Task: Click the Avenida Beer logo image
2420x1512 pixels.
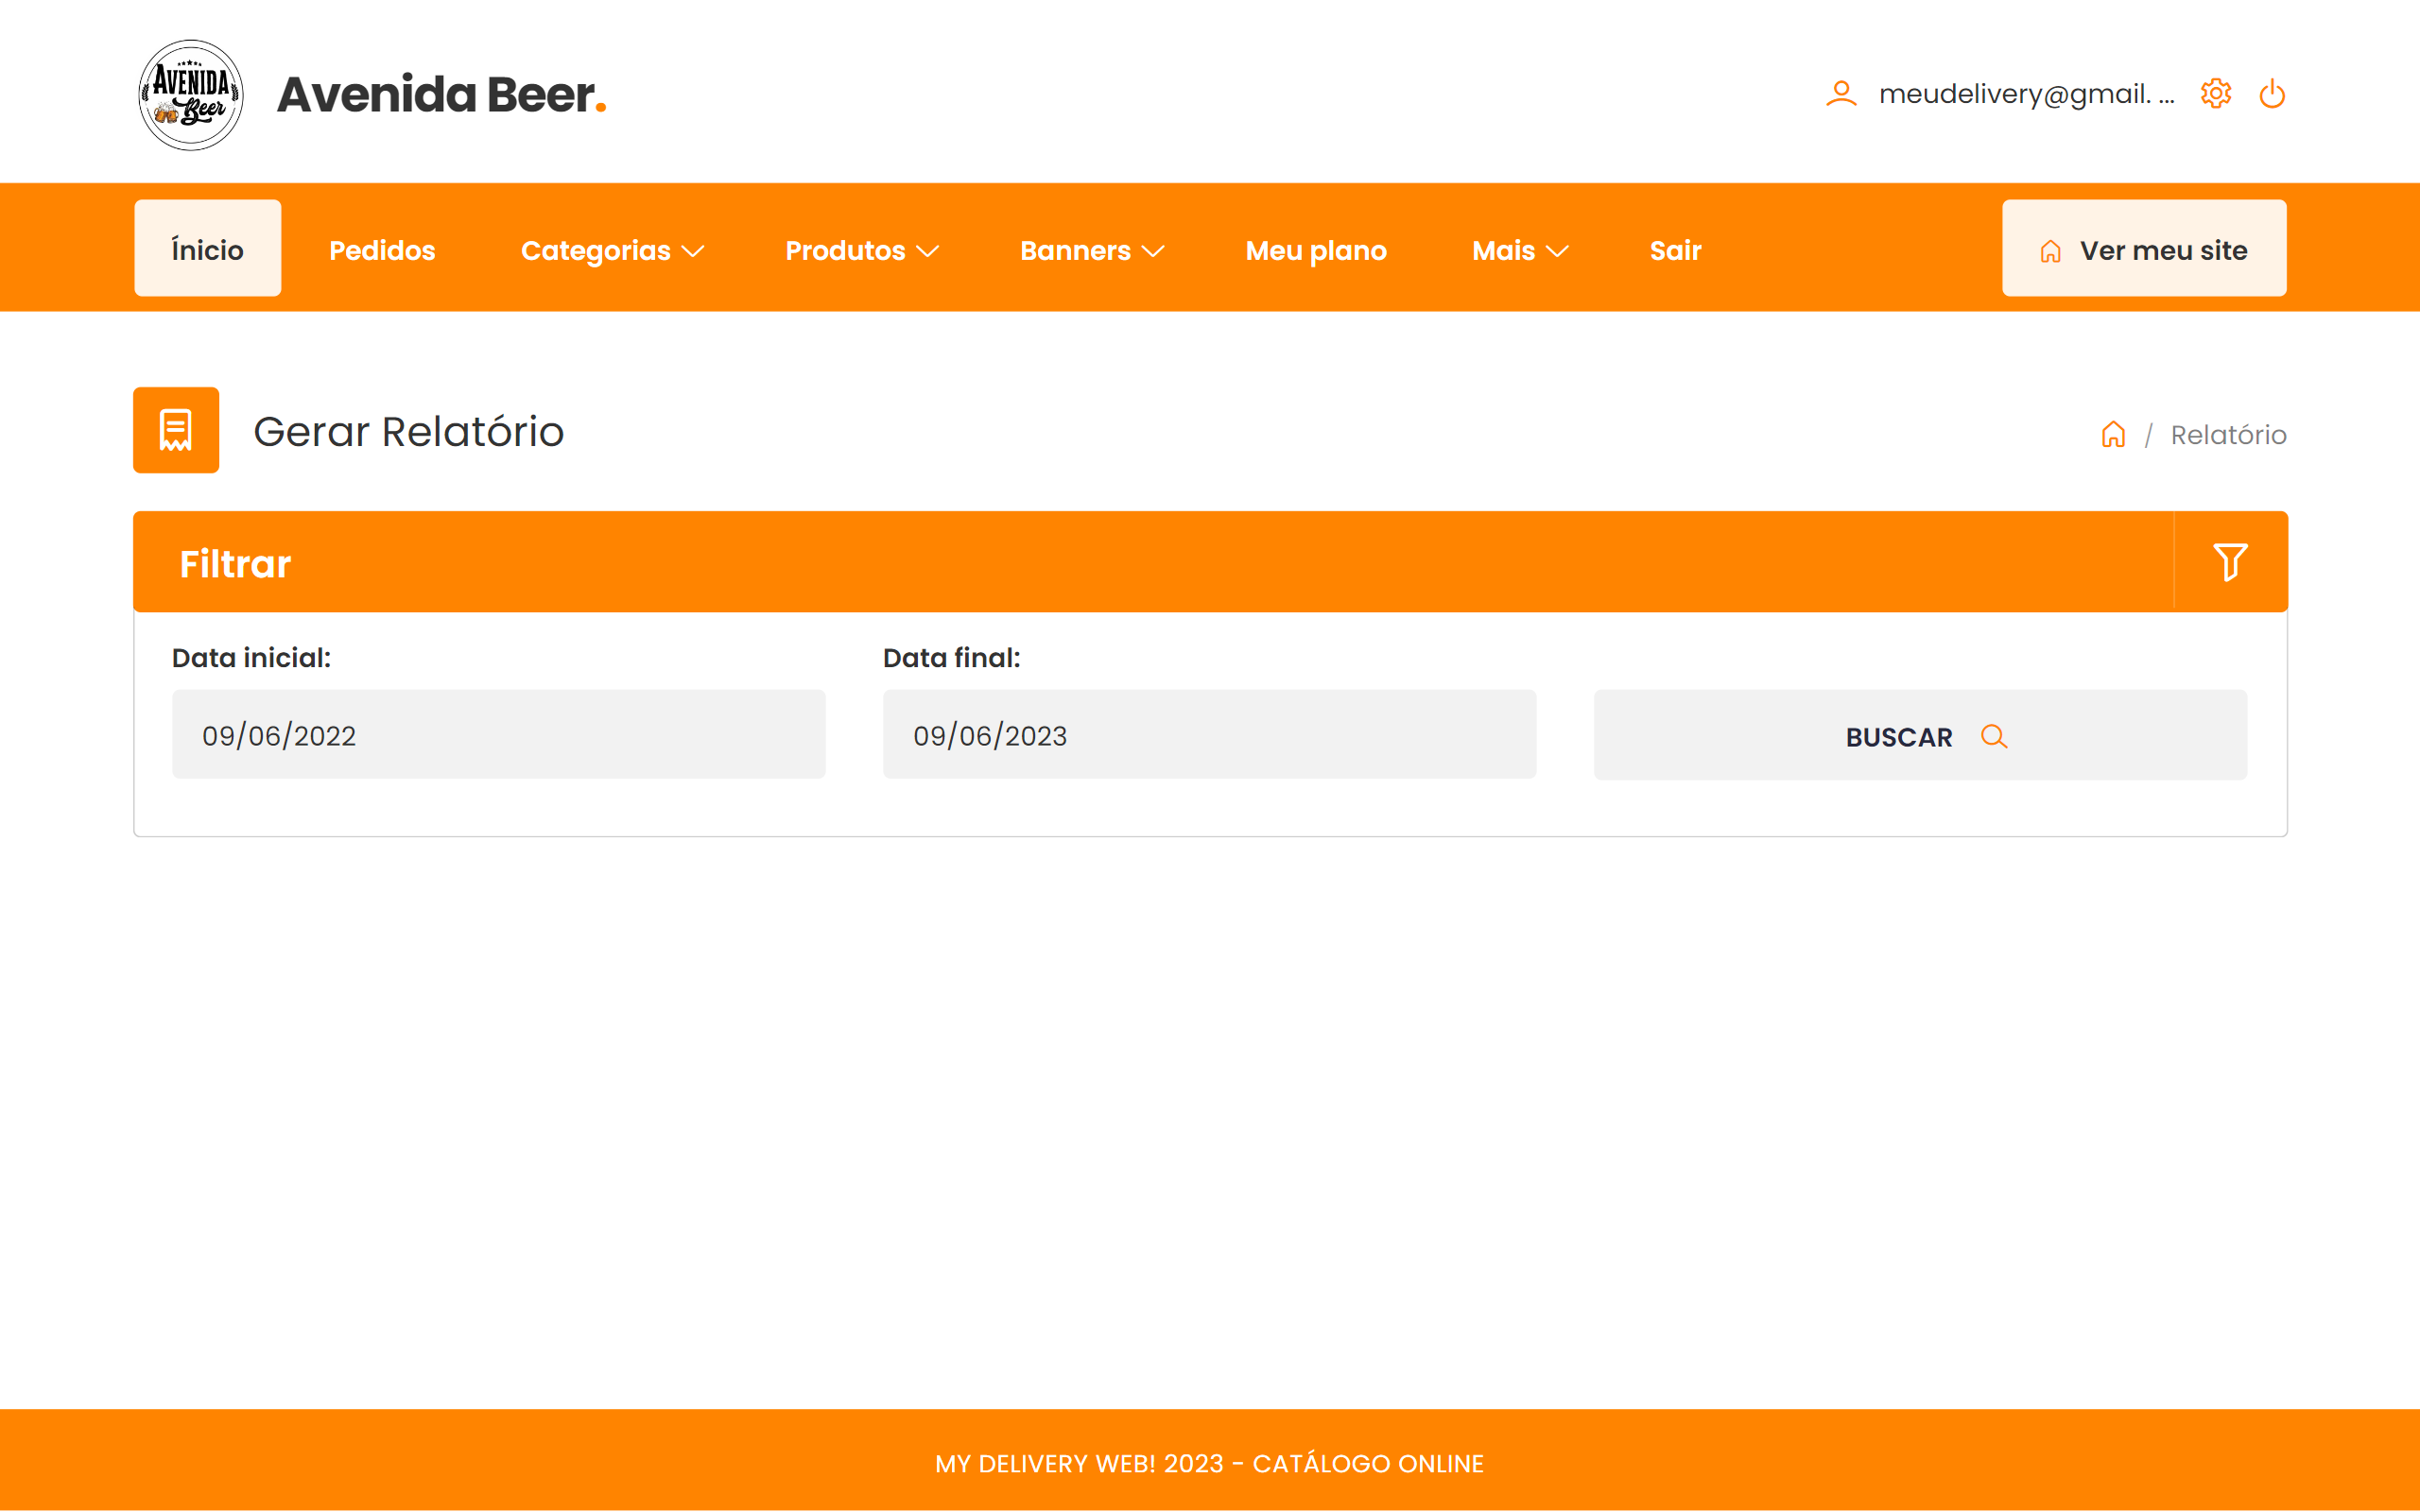Action: (190, 95)
